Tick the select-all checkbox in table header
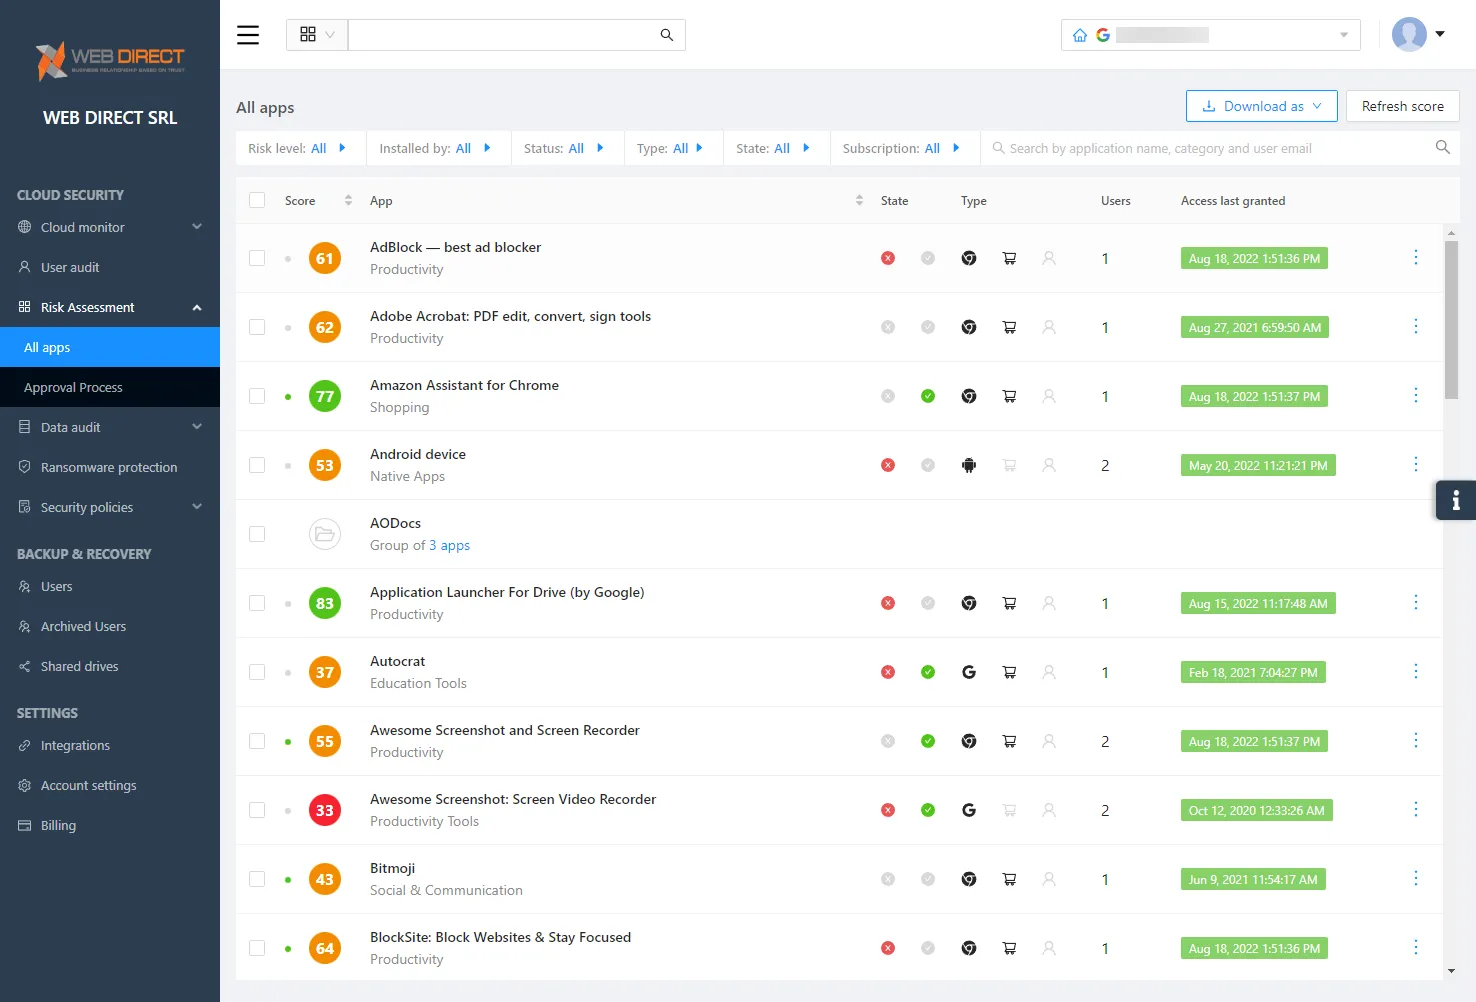Screen dimensions: 1476x1002 point(257,201)
